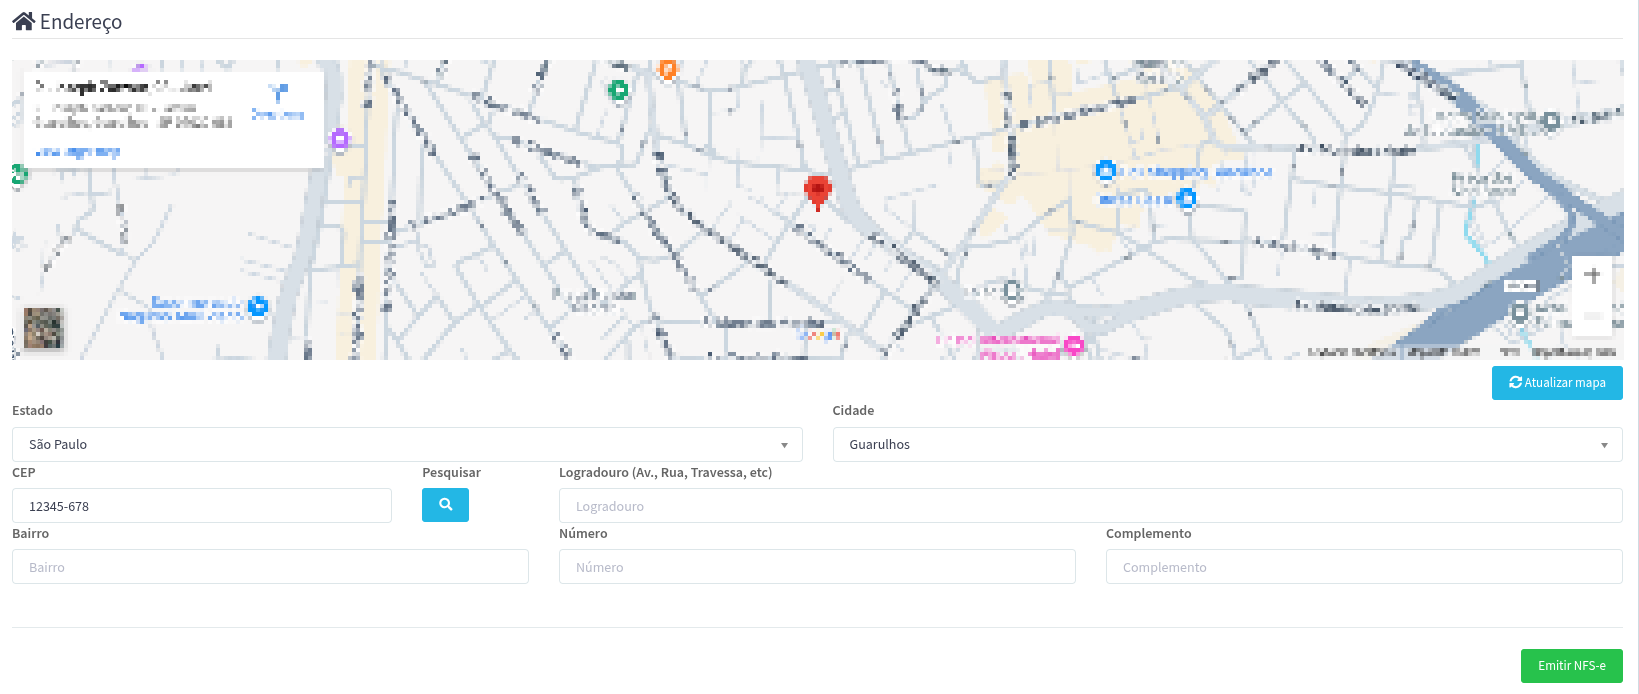Focus the Complemento text box
Image resolution: width=1639 pixels, height=694 pixels.
pos(1363,567)
